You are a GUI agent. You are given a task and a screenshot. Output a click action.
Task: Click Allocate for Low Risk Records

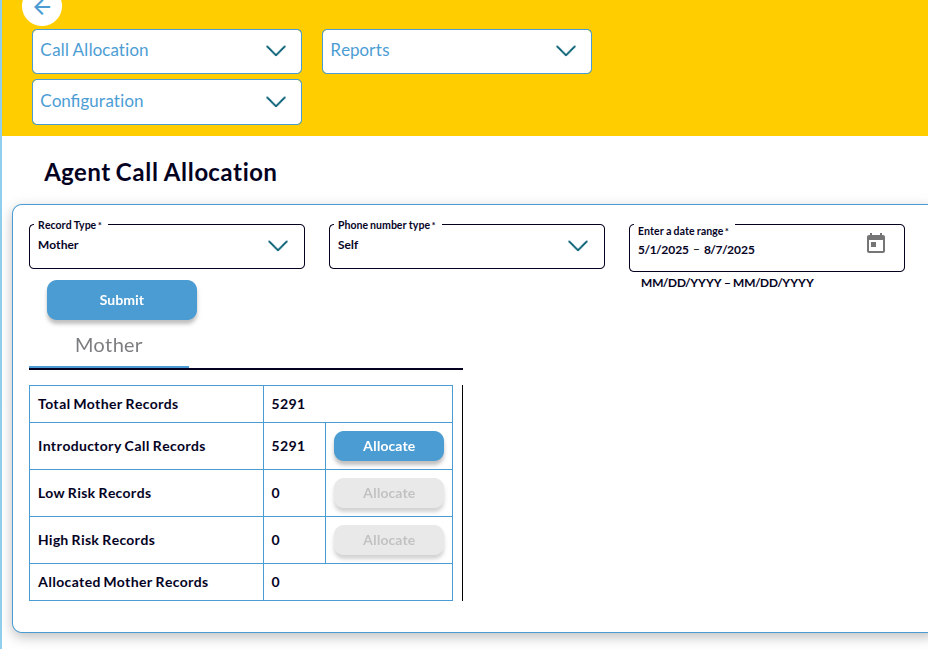click(x=388, y=494)
